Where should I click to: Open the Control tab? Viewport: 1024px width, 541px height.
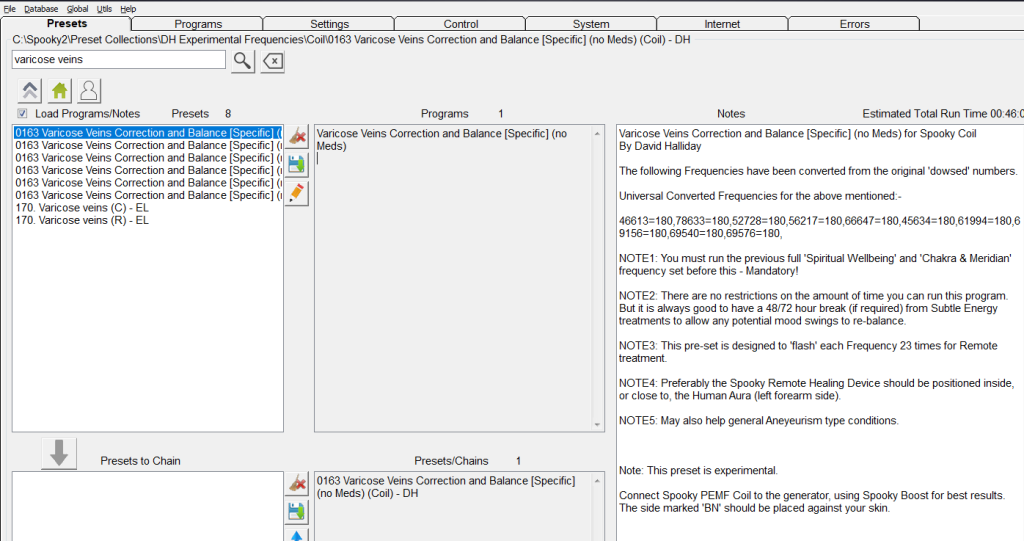[460, 24]
